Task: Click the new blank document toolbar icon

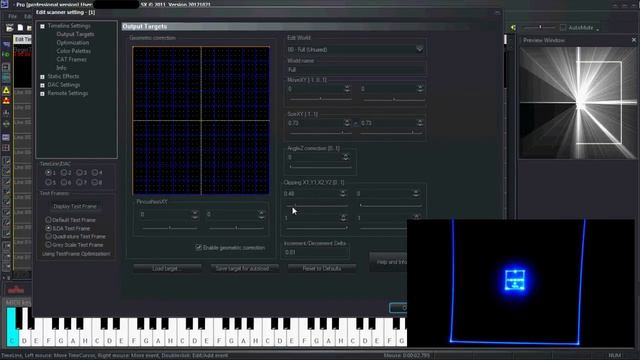Action: point(20,28)
